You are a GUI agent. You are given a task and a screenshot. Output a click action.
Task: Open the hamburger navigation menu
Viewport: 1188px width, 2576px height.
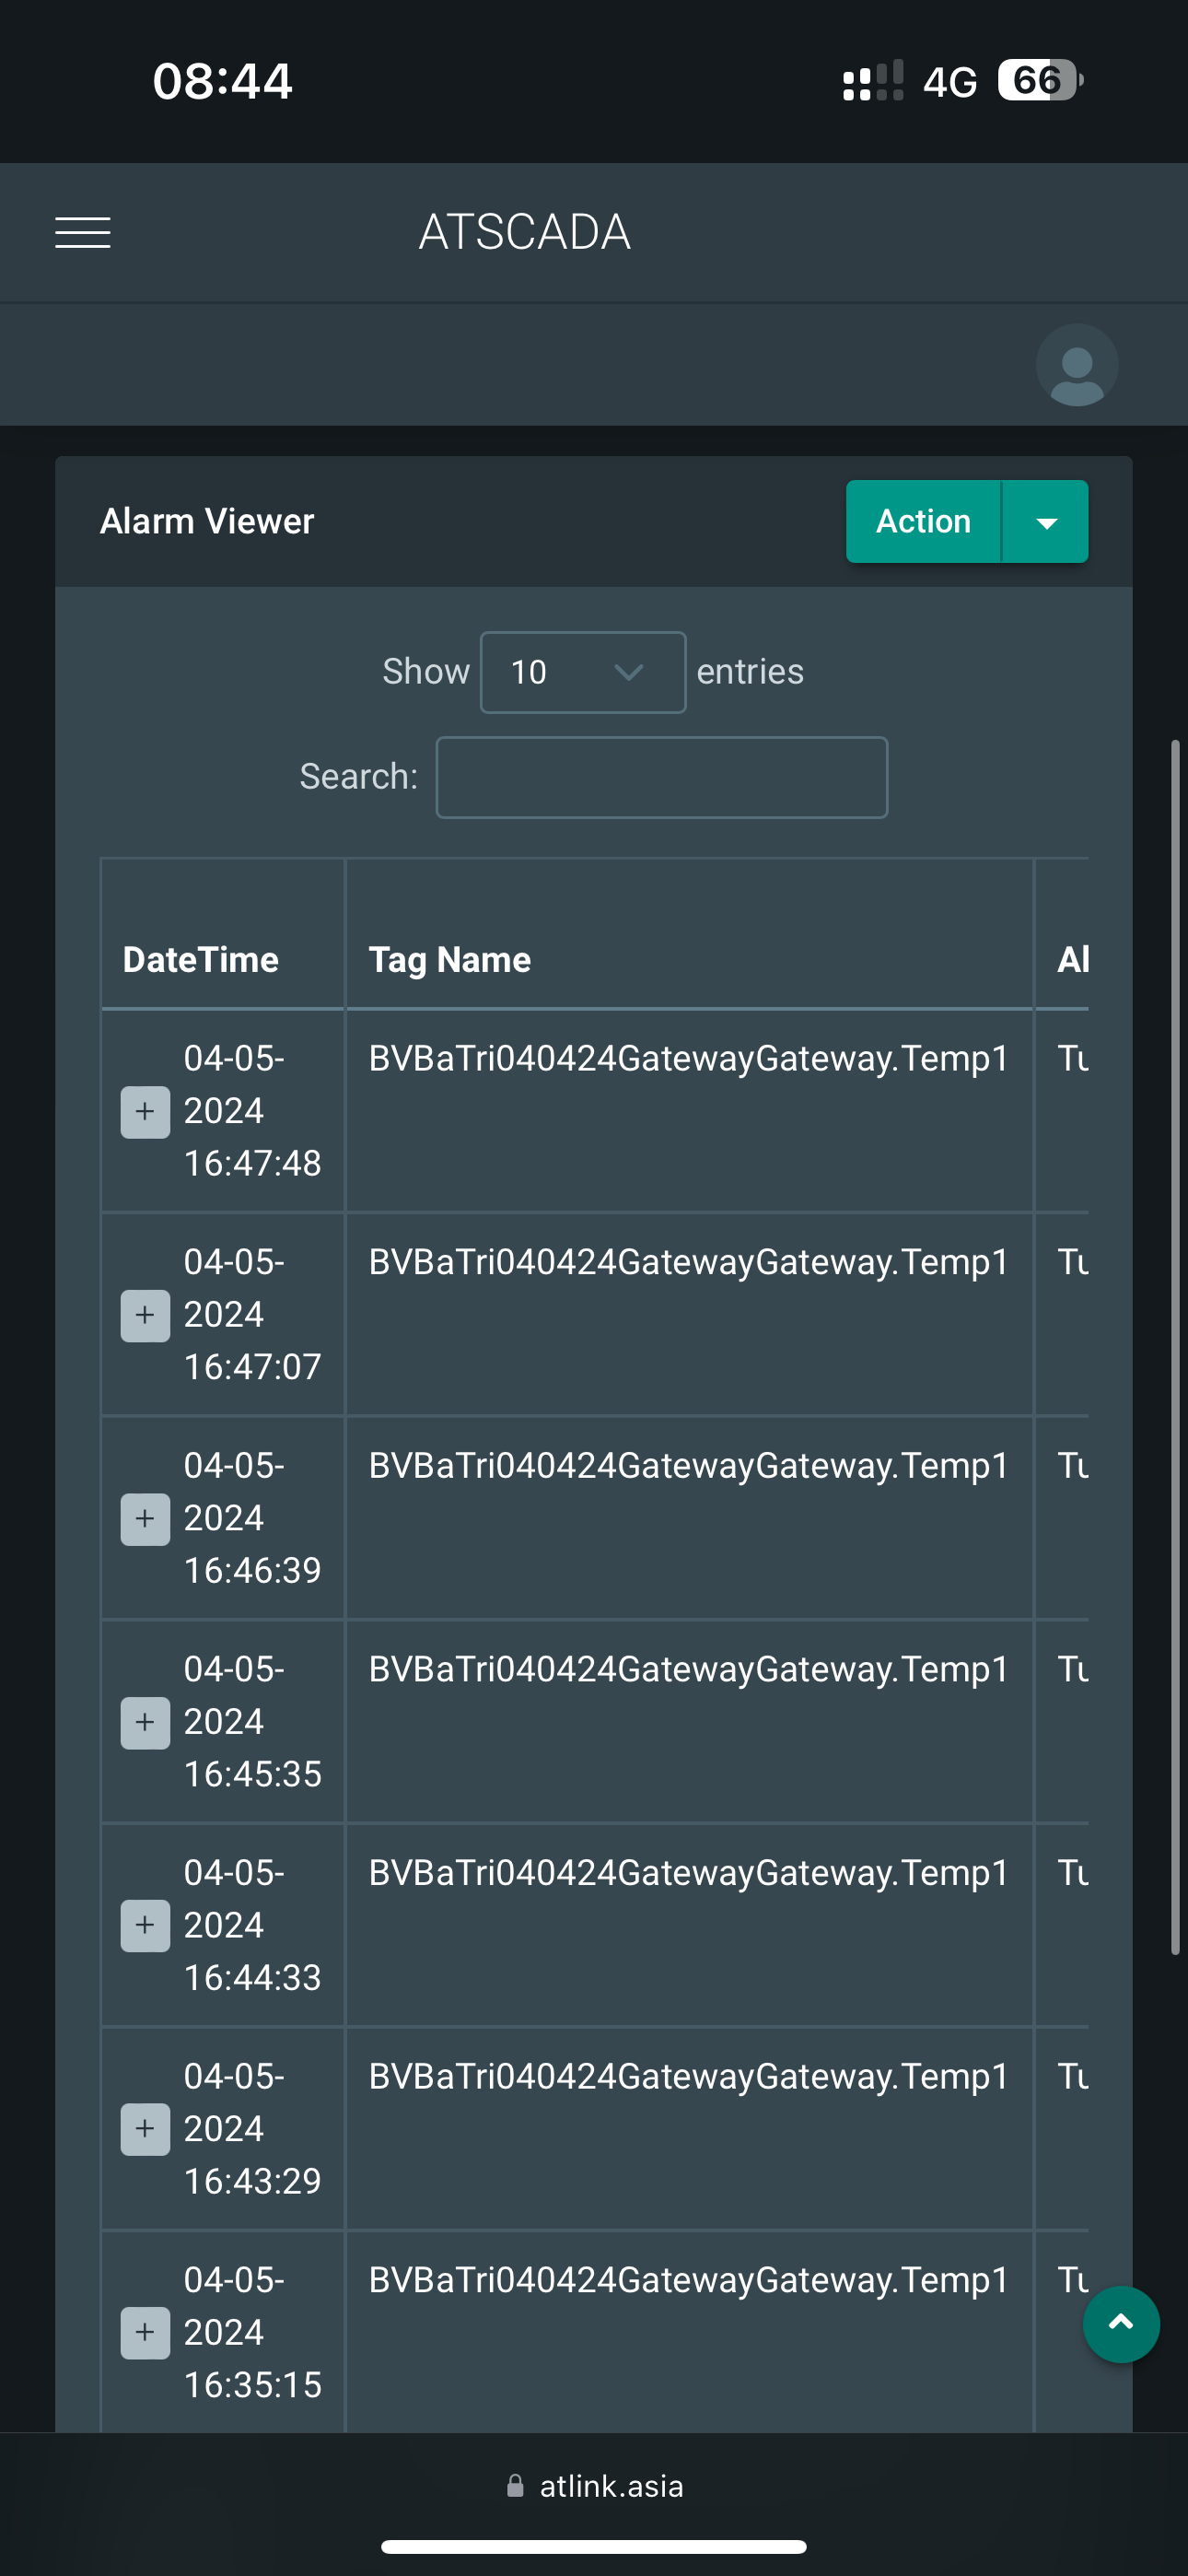point(83,232)
